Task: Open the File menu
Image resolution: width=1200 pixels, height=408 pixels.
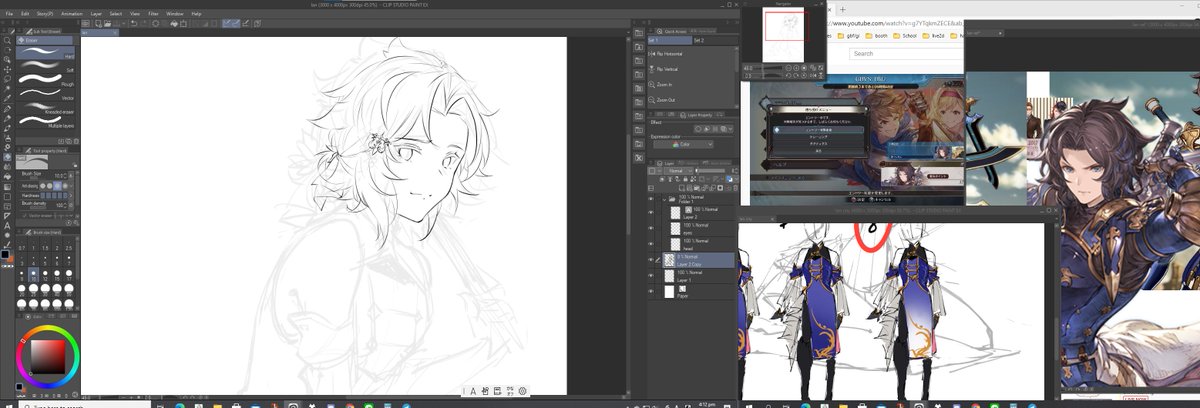Action: (9, 14)
